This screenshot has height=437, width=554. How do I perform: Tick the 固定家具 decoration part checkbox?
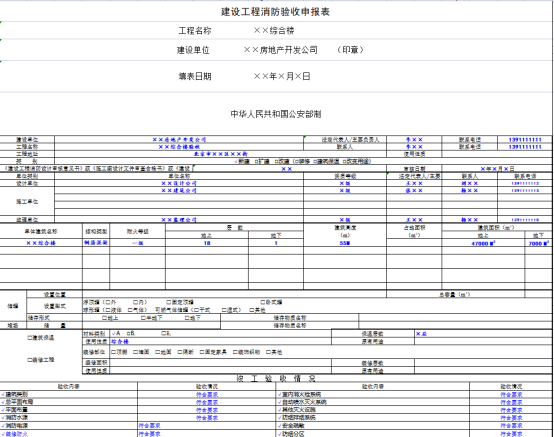(202, 352)
